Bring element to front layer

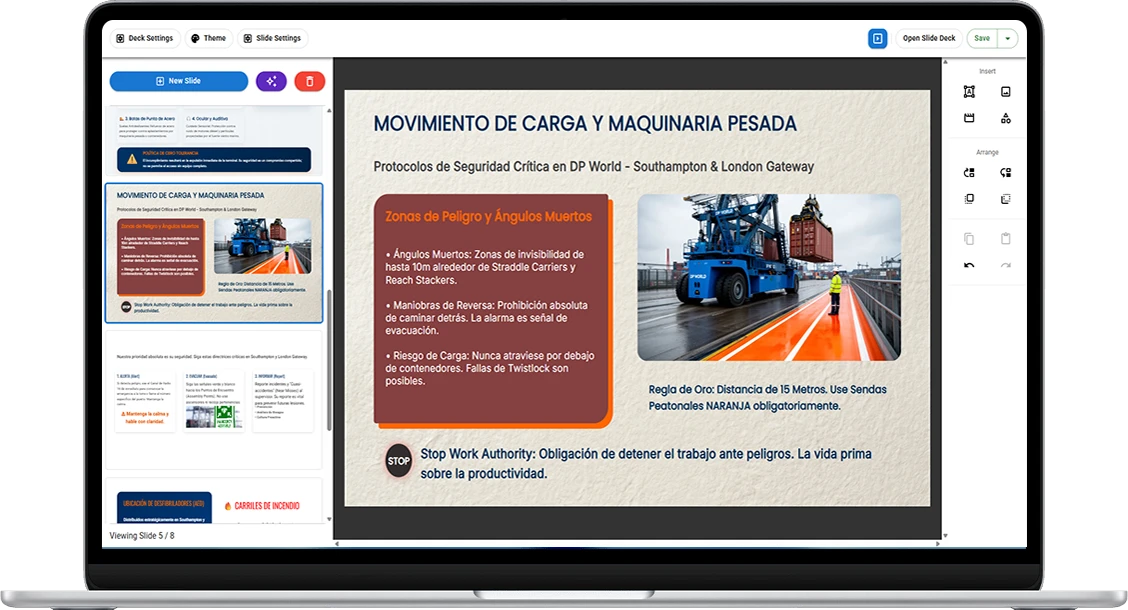coord(969,199)
